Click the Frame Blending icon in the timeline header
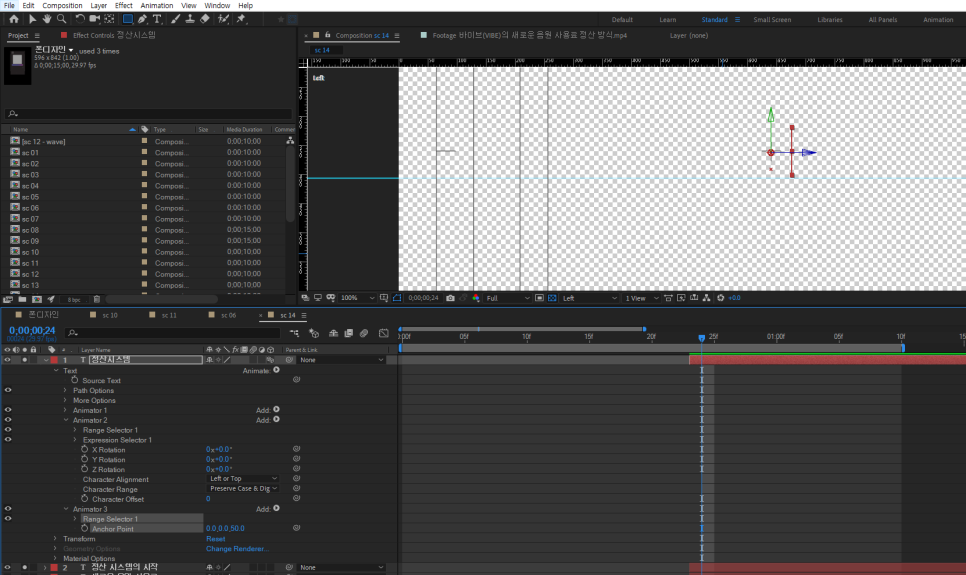This screenshot has height=575, width=966. click(349, 333)
